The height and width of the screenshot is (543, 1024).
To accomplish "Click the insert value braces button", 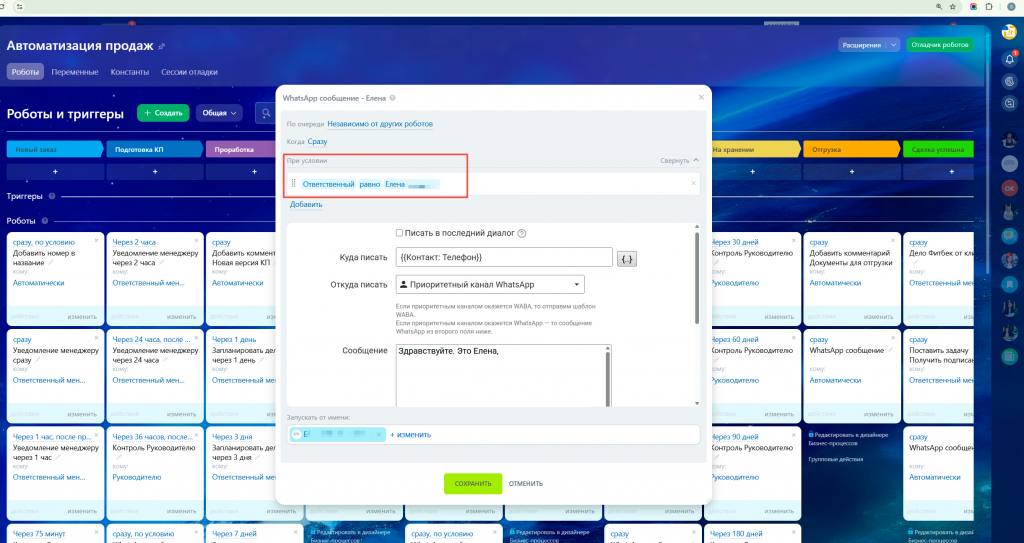I will pos(627,259).
